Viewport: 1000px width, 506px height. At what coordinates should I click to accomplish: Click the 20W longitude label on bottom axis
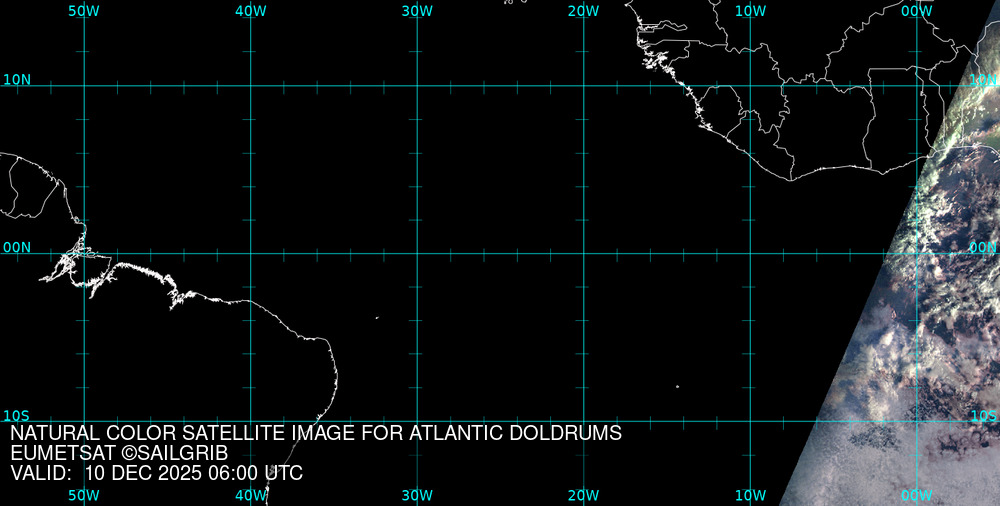click(583, 495)
